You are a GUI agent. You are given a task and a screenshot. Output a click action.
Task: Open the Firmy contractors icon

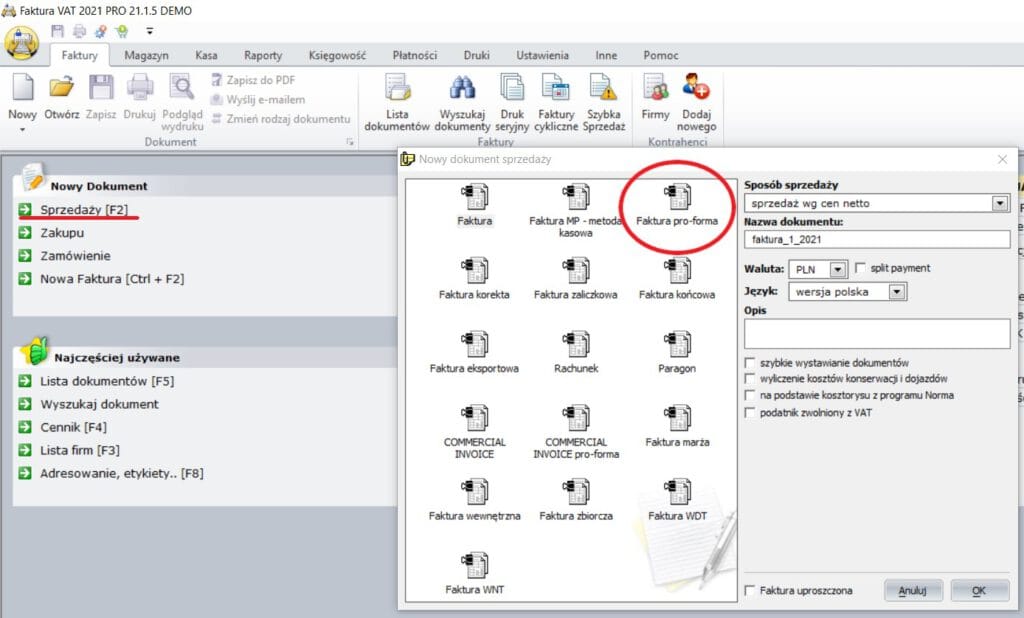point(656,90)
